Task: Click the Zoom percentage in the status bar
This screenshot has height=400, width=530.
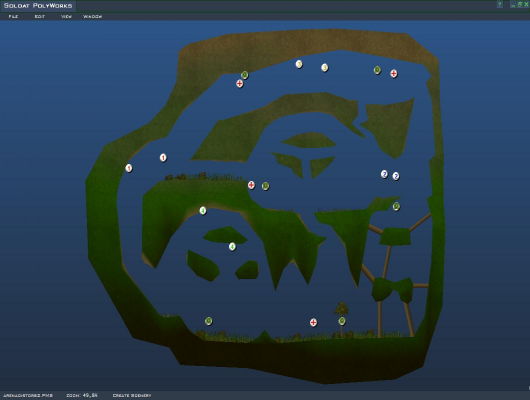Action: (x=82, y=395)
